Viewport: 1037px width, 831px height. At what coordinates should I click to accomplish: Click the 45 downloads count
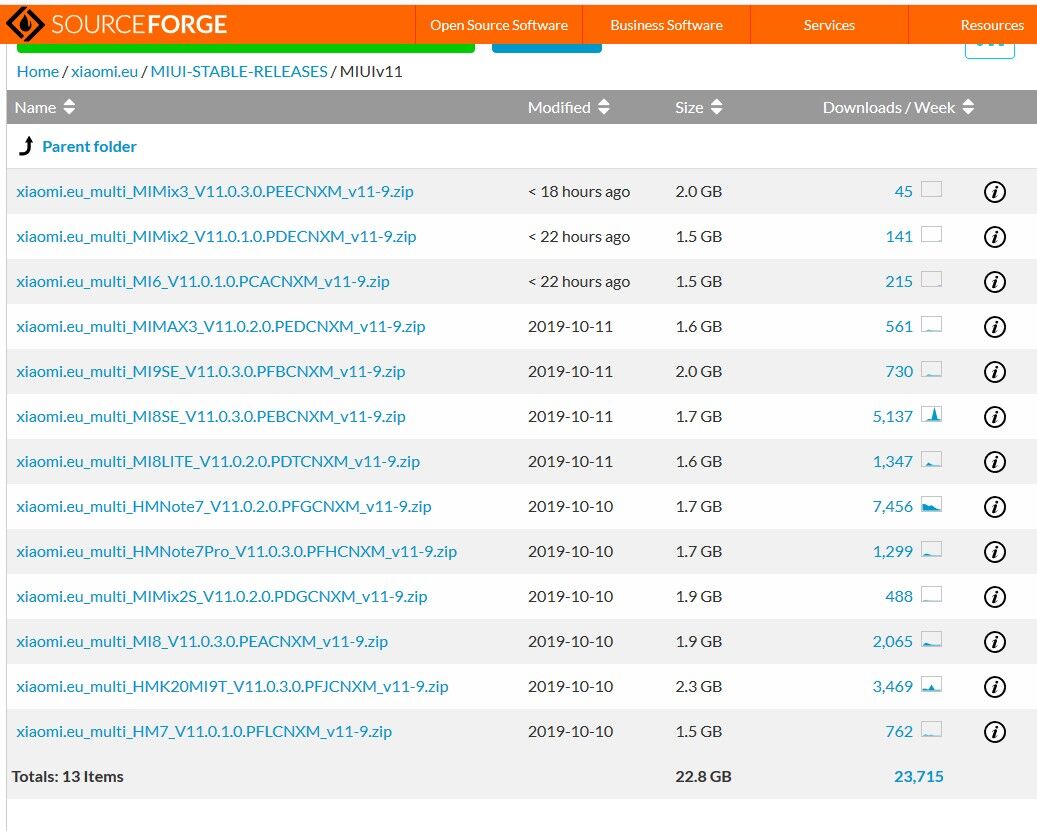point(903,192)
